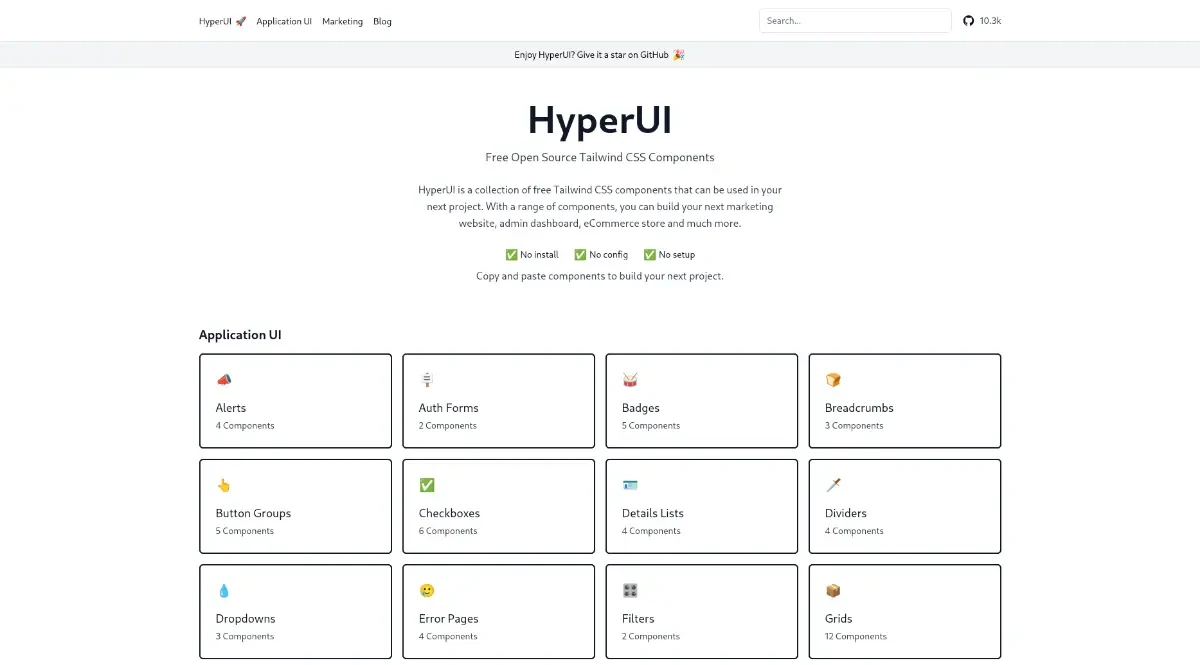Click the thumbs-up icon on Button Groups card

click(x=224, y=485)
